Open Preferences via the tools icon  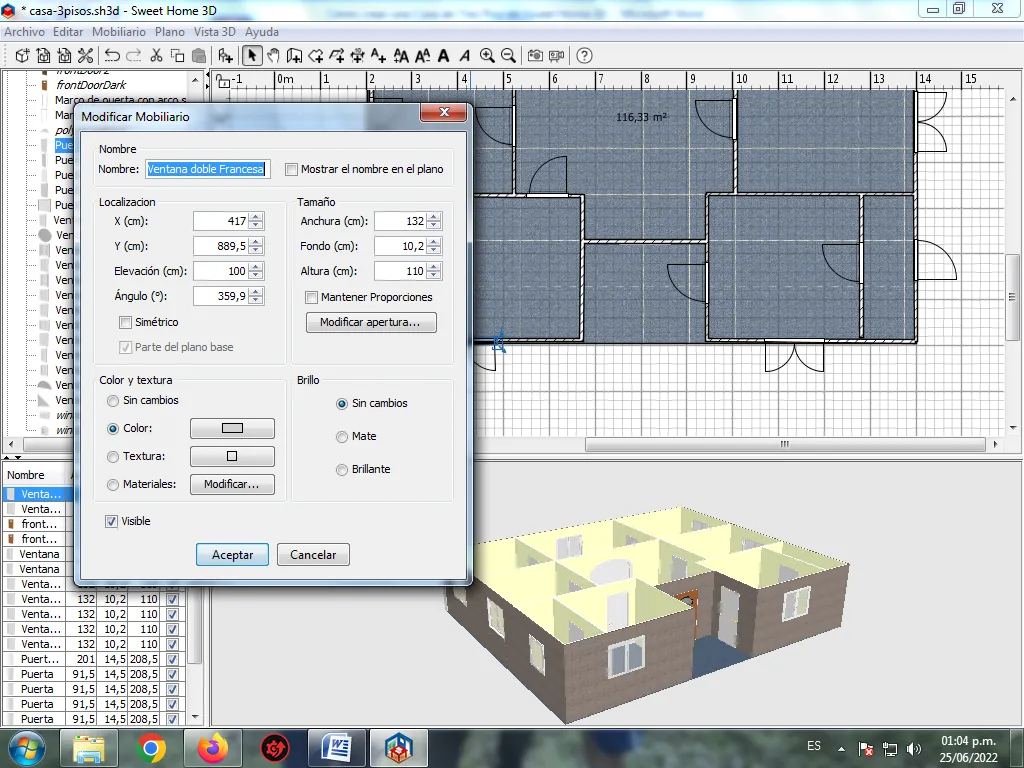(85, 56)
